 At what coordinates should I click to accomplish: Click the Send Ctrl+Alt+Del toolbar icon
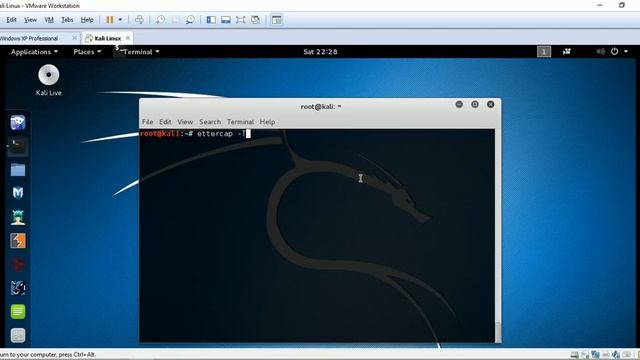click(x=139, y=20)
